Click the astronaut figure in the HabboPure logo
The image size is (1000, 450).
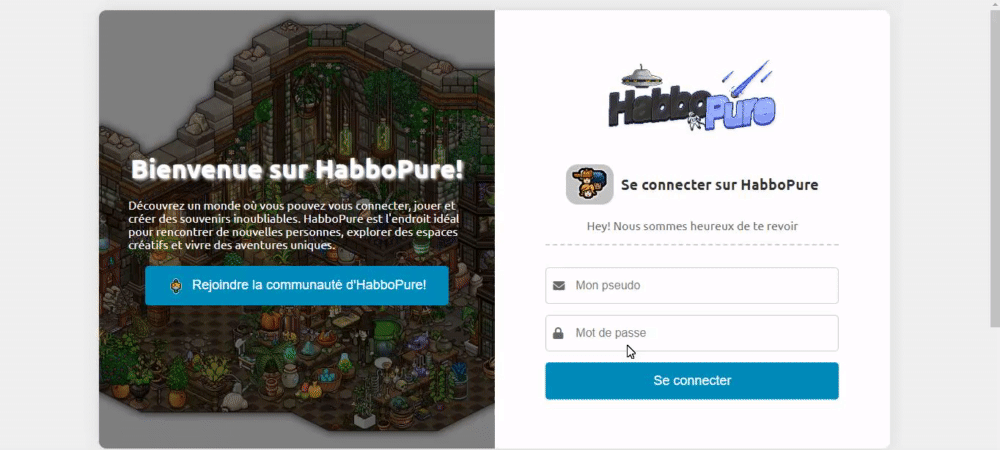695,120
